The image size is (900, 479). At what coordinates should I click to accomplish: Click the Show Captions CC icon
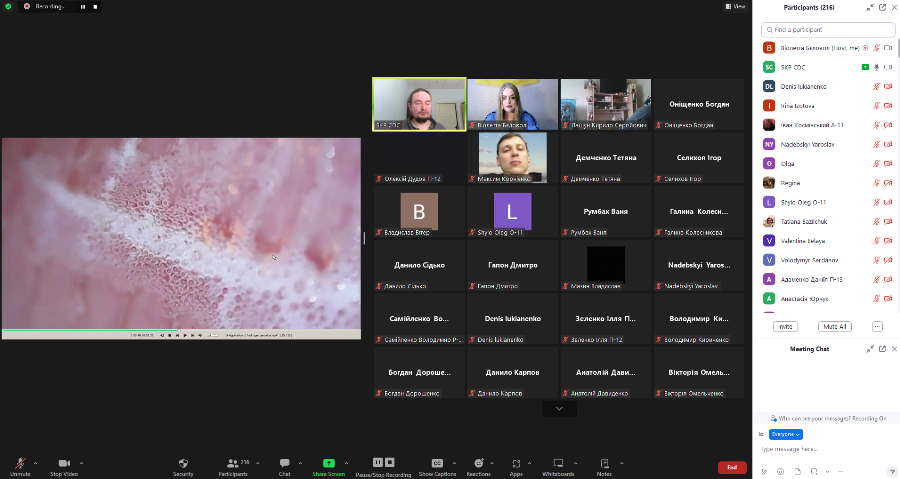pos(437,463)
